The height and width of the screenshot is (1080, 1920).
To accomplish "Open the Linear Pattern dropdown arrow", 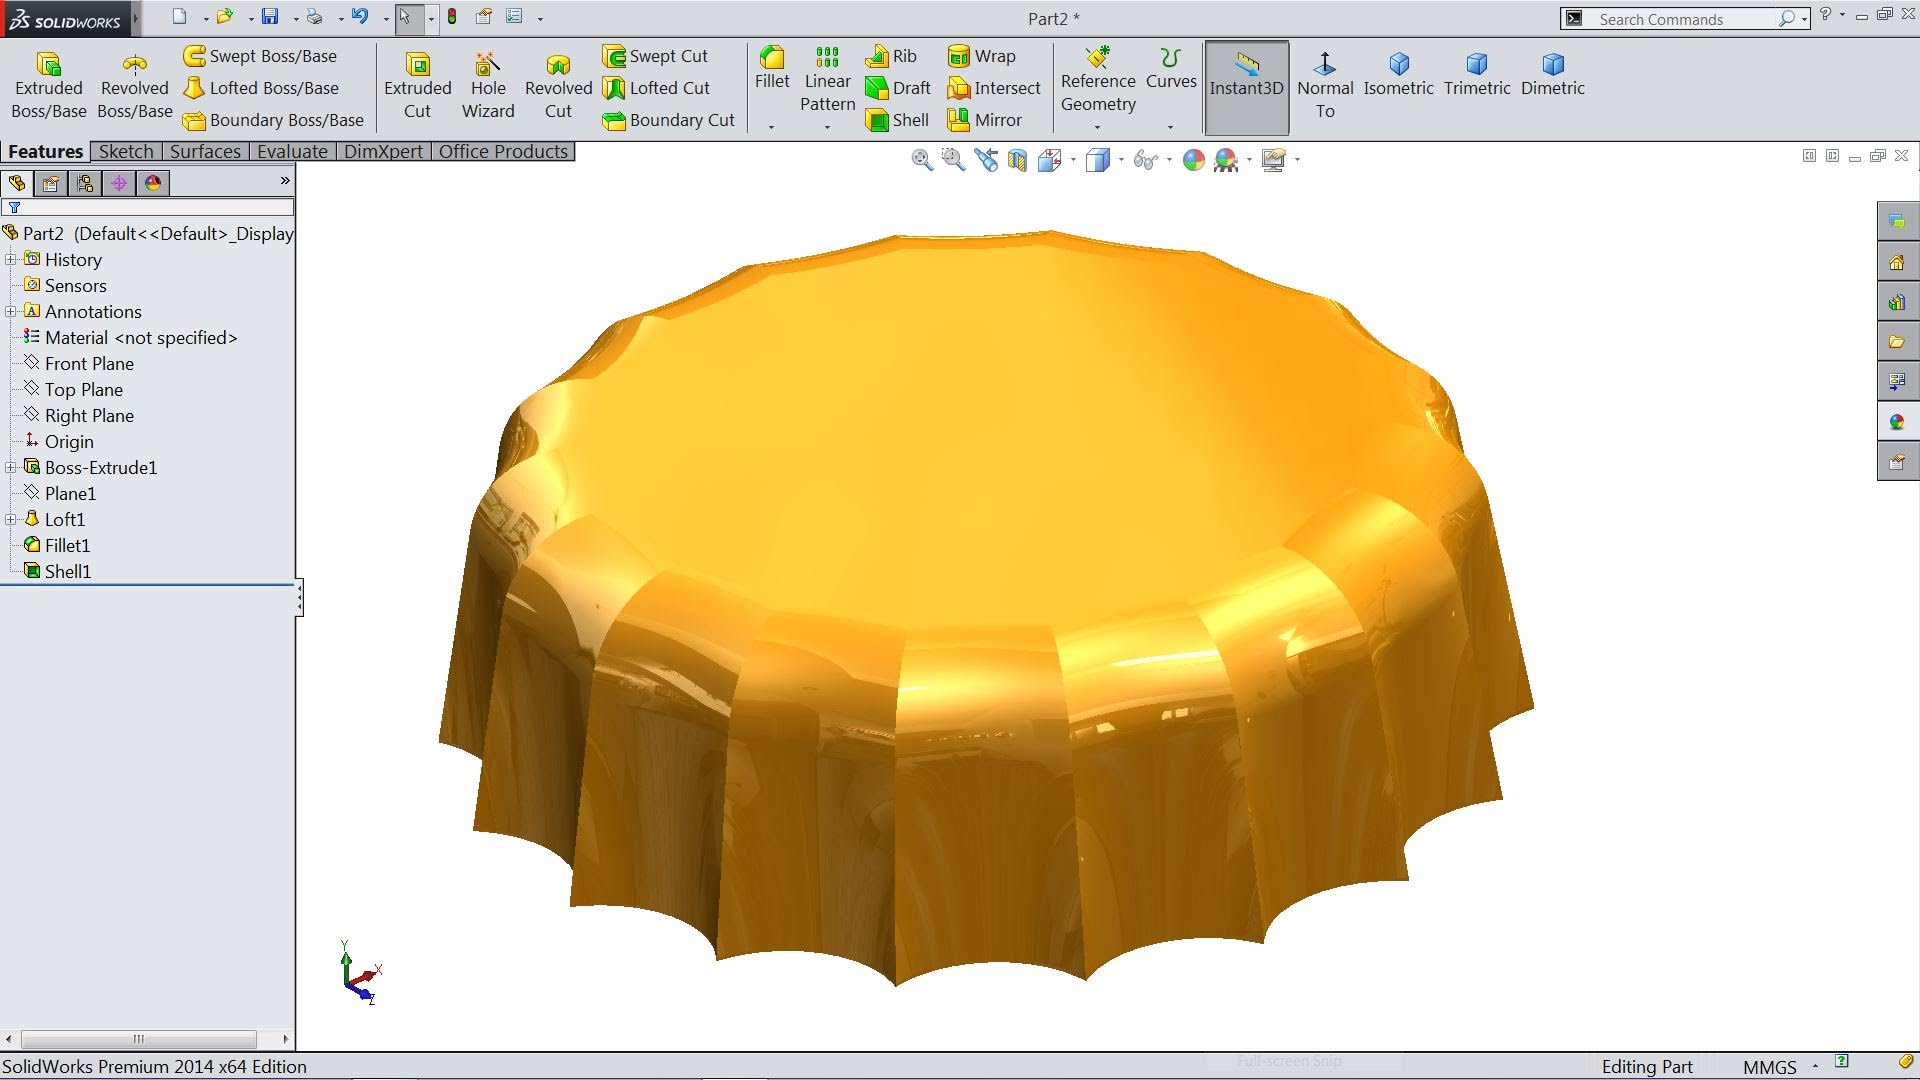I will [827, 128].
